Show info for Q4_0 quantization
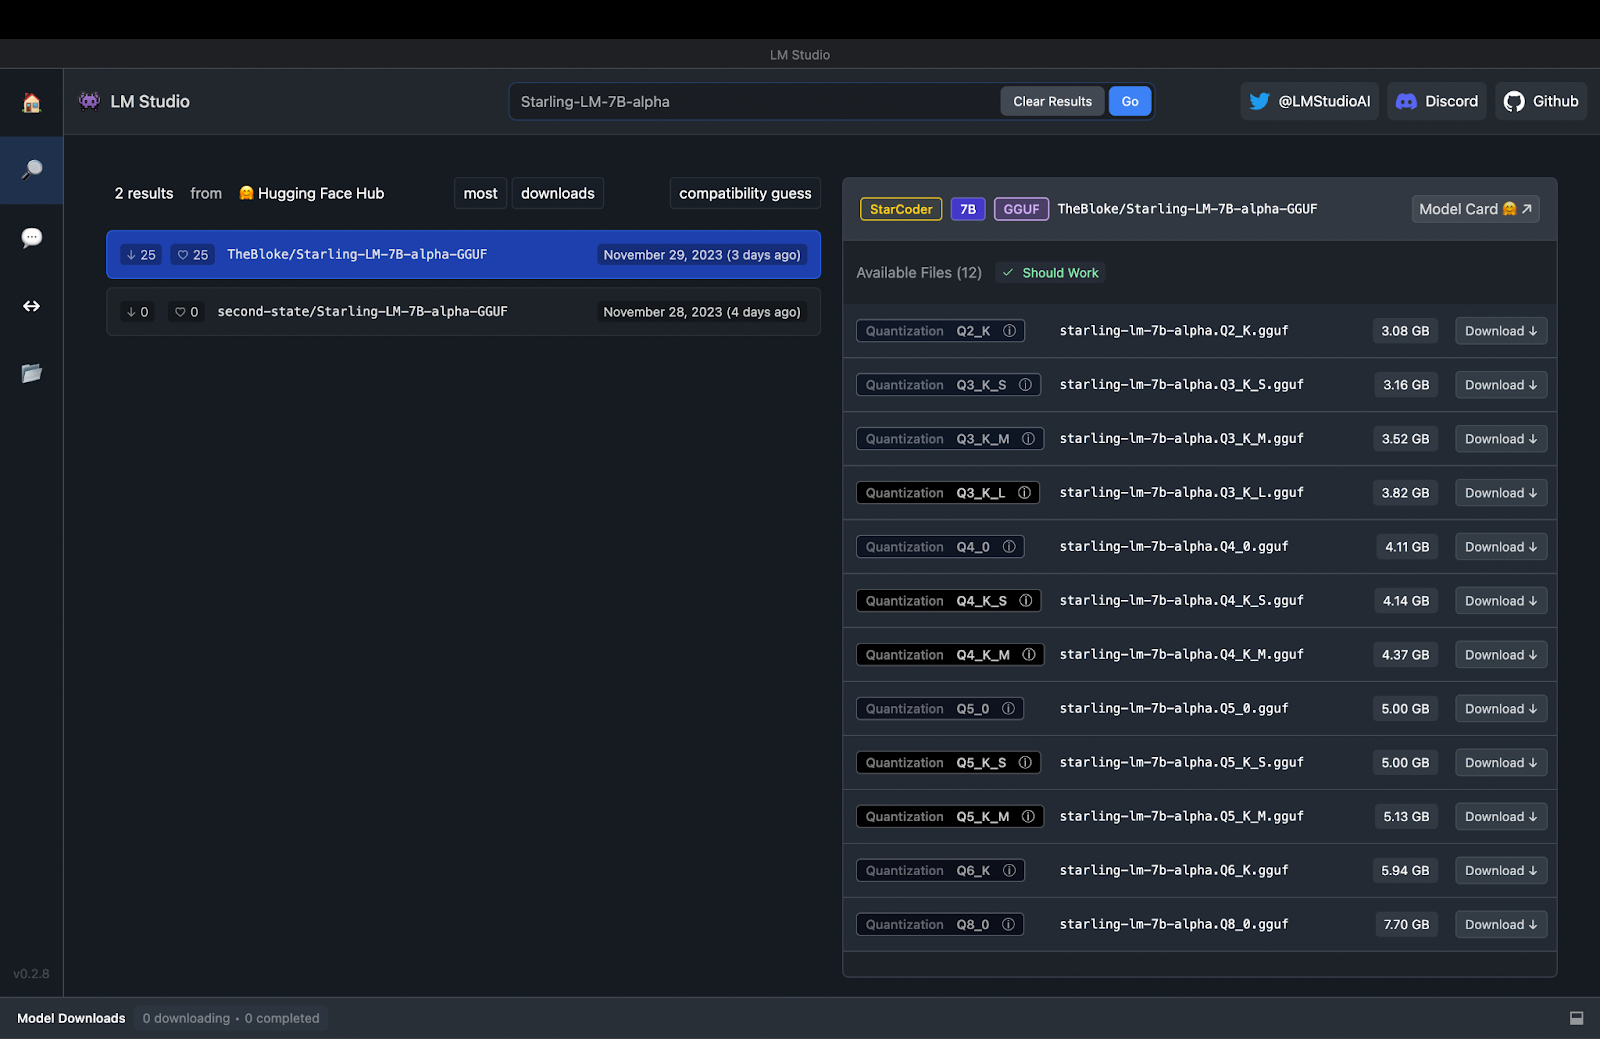 (1008, 547)
